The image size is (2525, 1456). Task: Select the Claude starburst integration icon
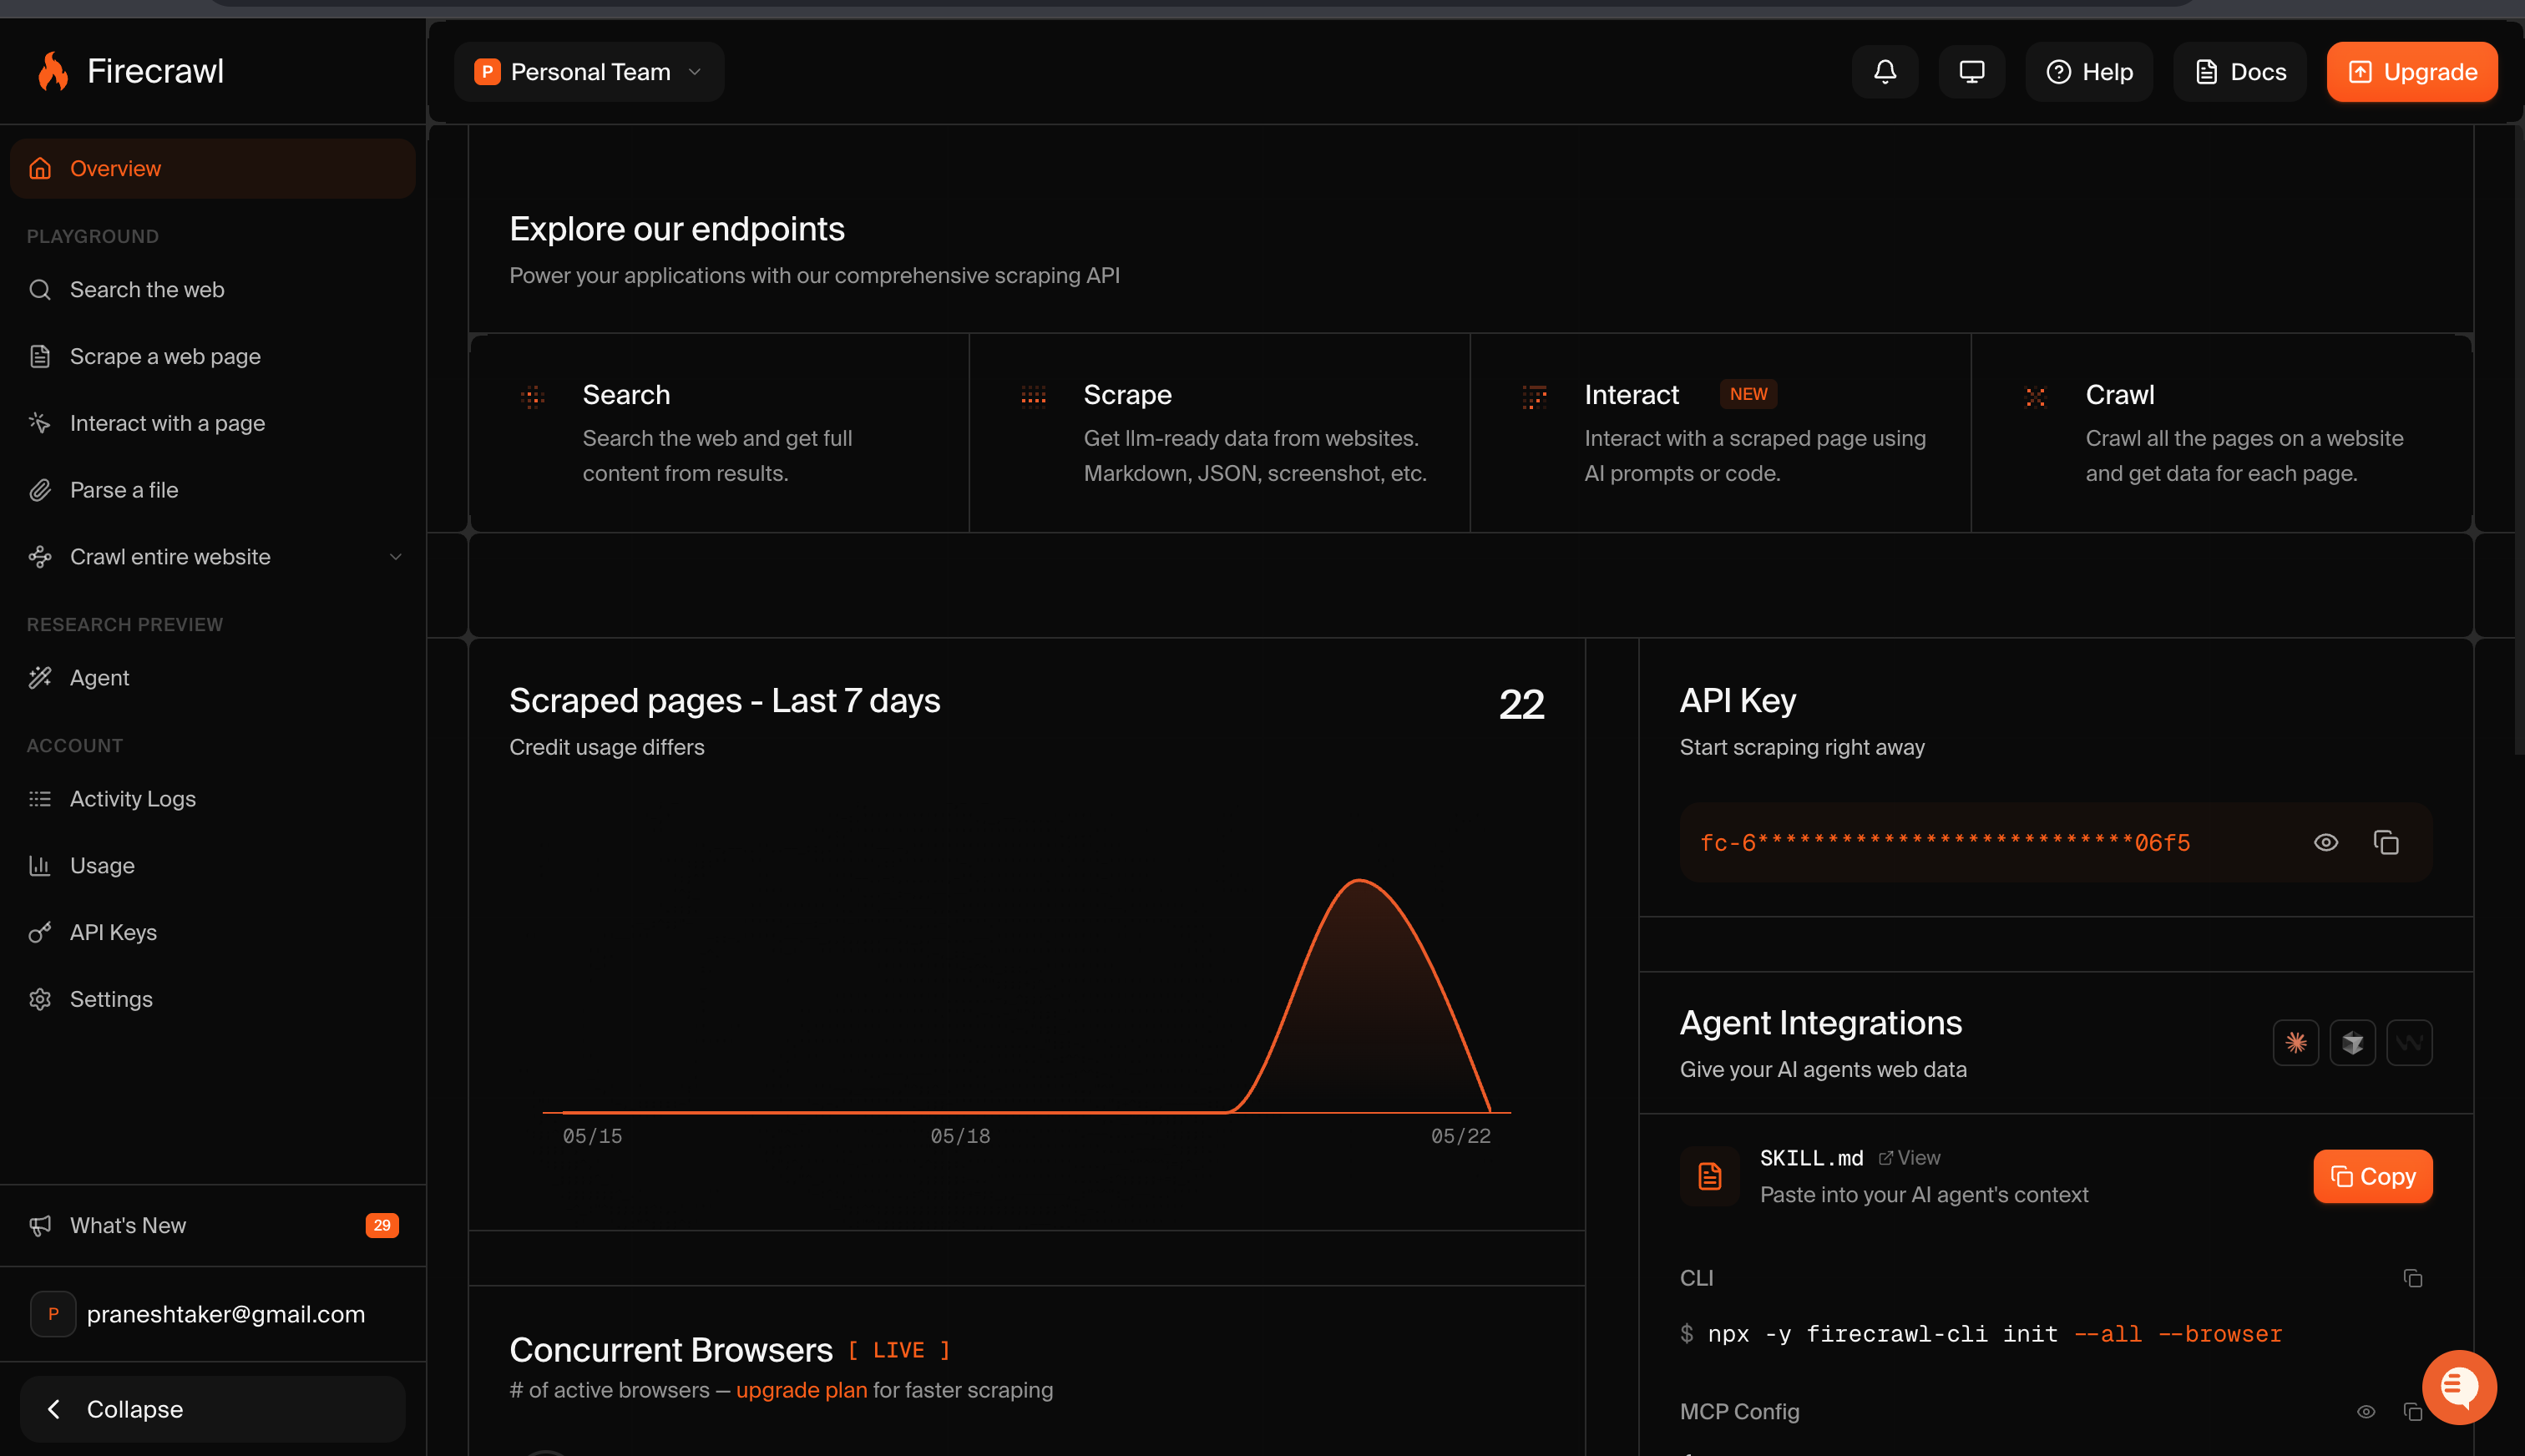(2296, 1043)
